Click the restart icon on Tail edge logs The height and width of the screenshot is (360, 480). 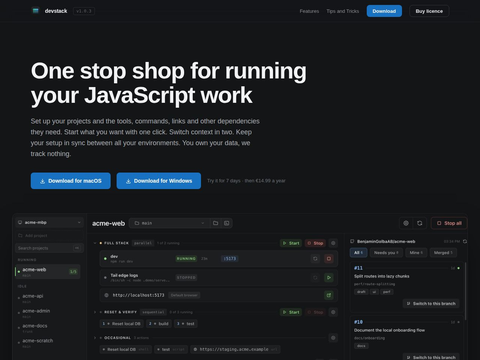[315, 278]
